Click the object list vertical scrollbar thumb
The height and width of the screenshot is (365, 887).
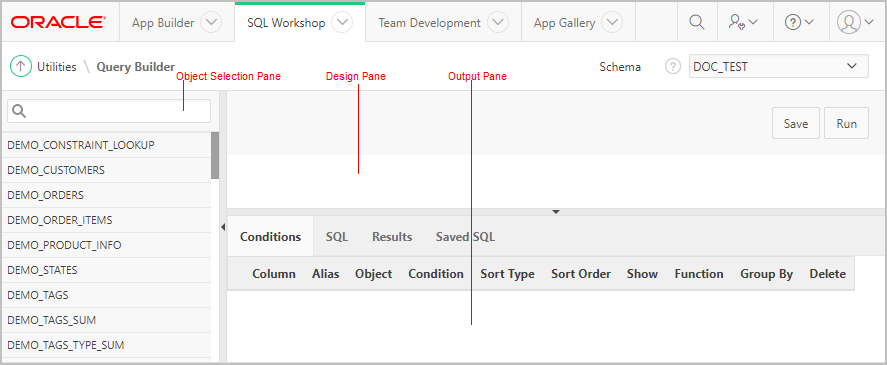point(215,156)
